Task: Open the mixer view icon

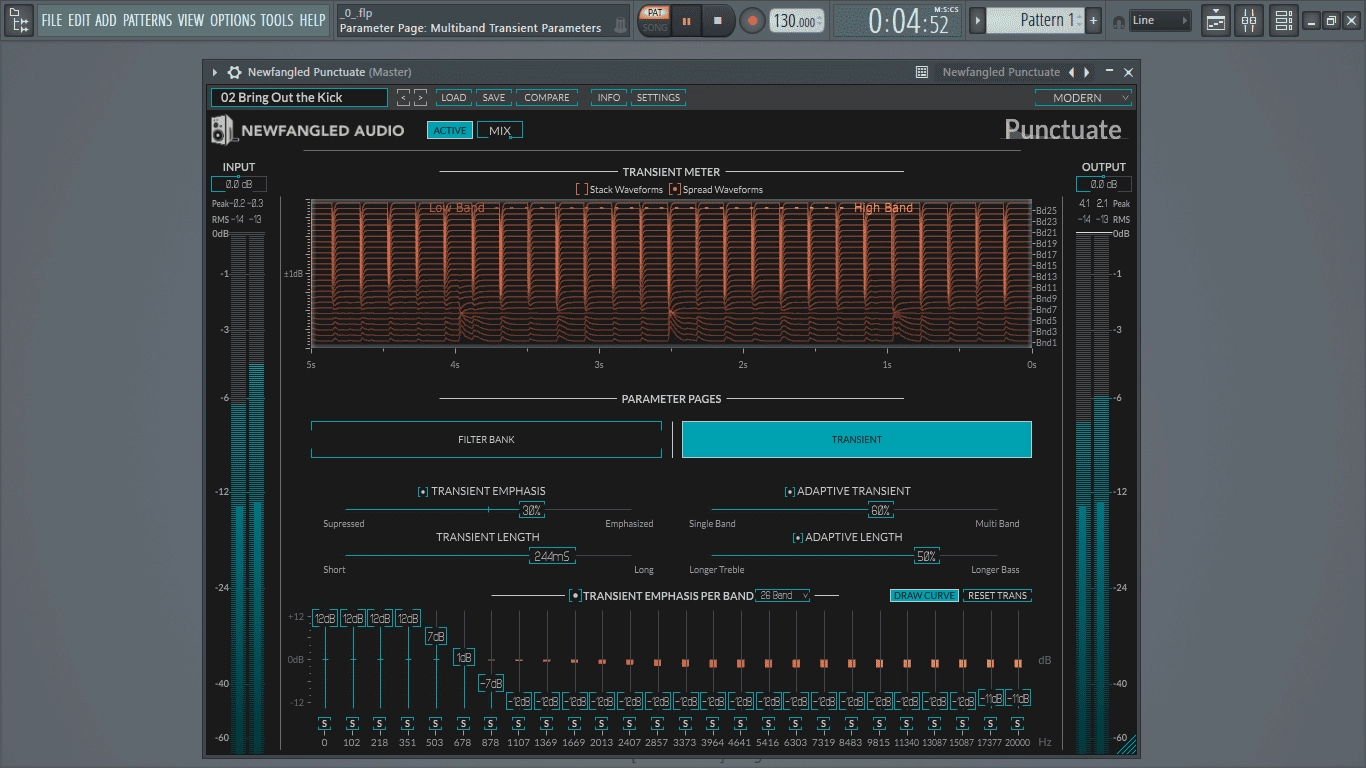Action: tap(1249, 20)
